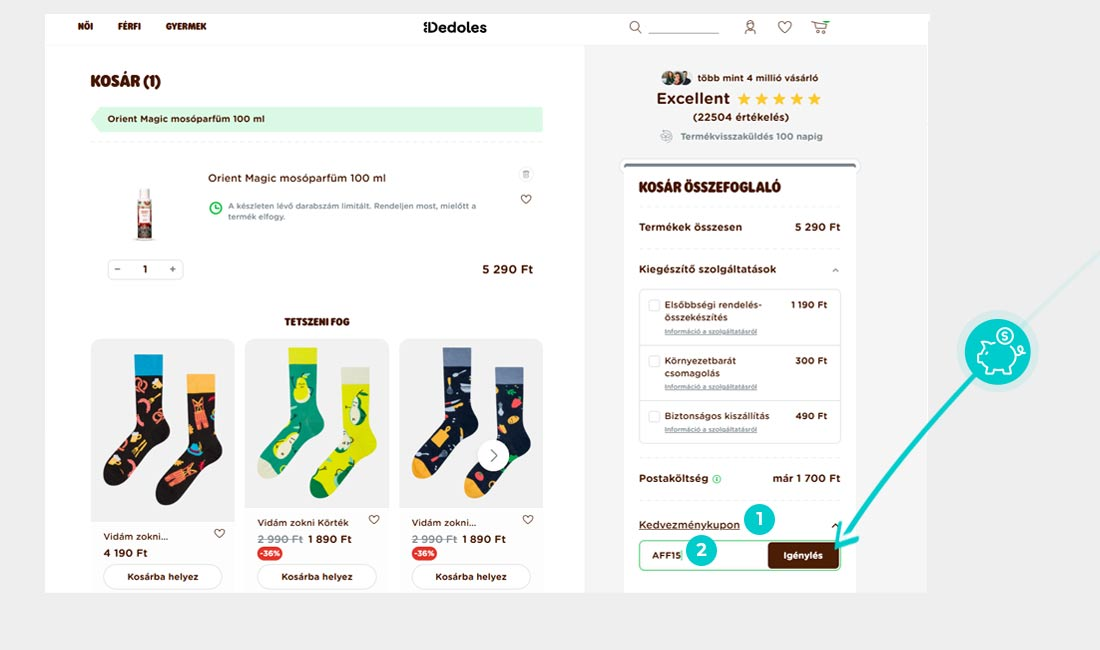Check Biztonságos kiszállítás option
This screenshot has width=1100, height=650.
[x=654, y=417]
